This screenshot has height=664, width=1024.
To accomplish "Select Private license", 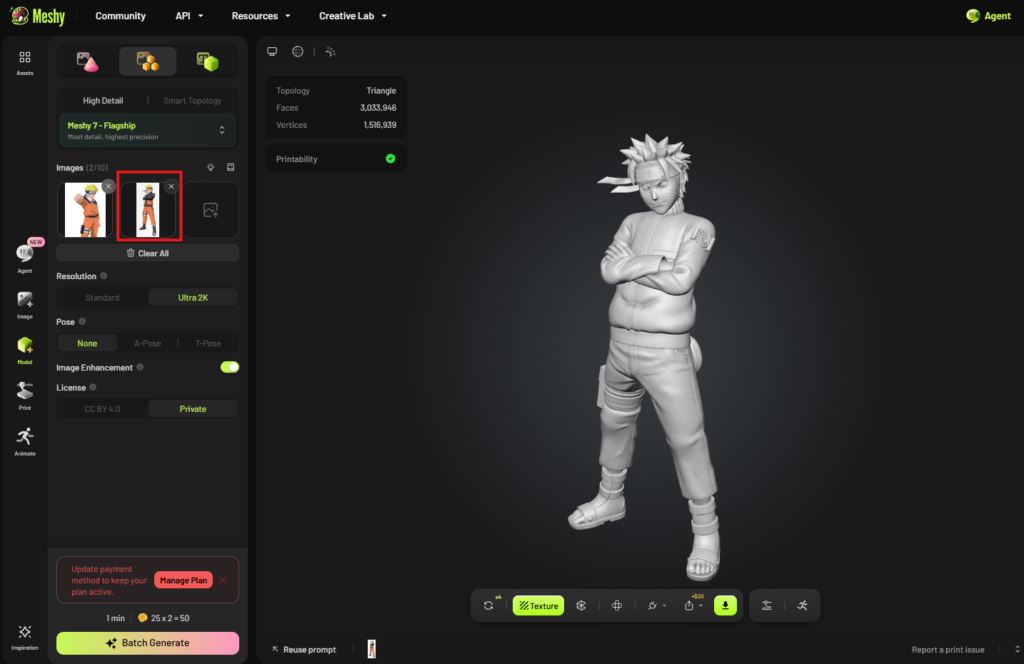I will tap(193, 409).
